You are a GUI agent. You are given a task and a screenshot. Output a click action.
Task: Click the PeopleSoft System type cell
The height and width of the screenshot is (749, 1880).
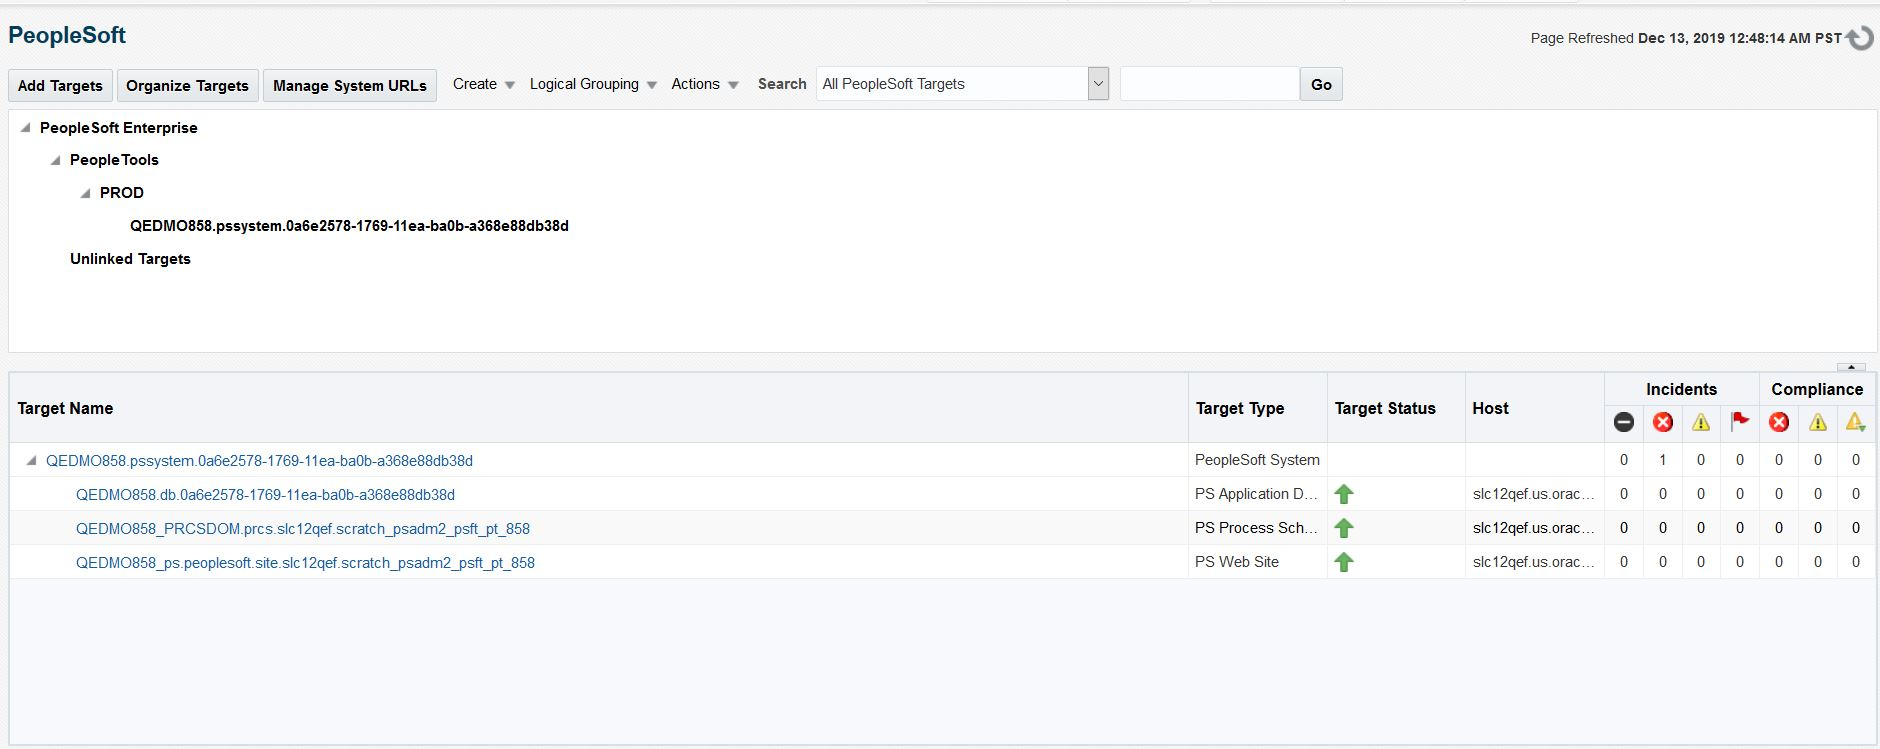pyautogui.click(x=1257, y=460)
